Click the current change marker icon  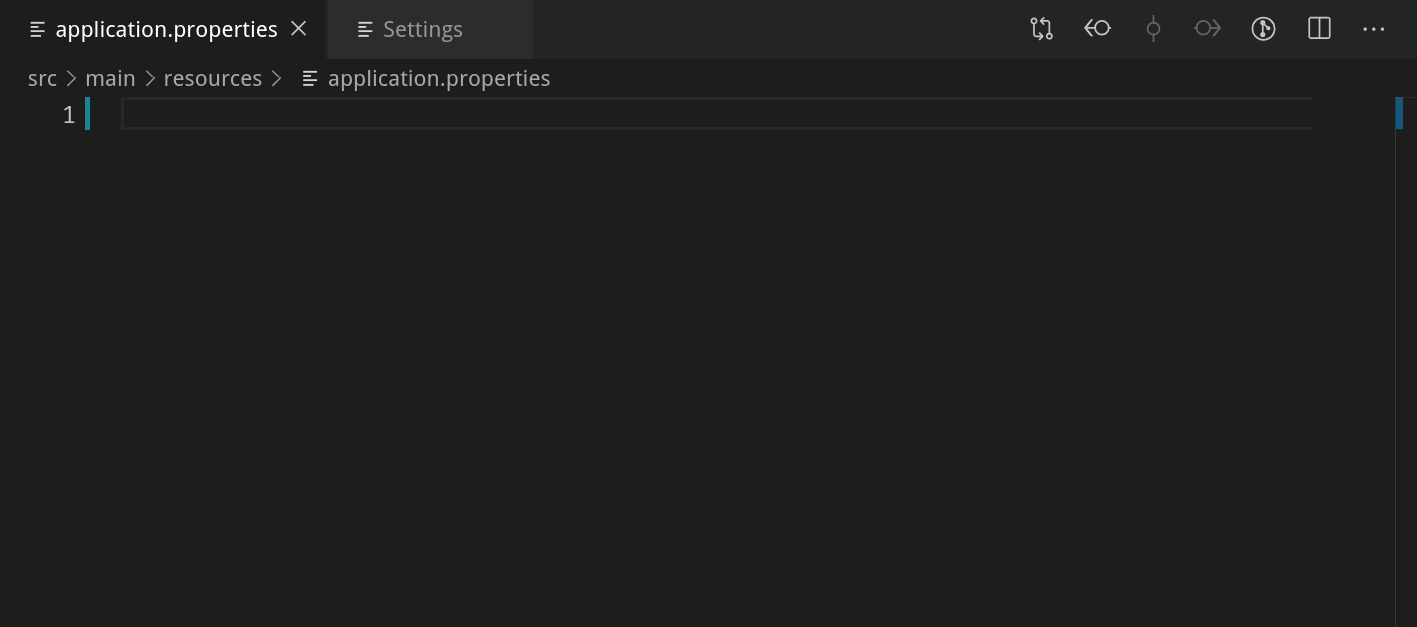point(1152,28)
